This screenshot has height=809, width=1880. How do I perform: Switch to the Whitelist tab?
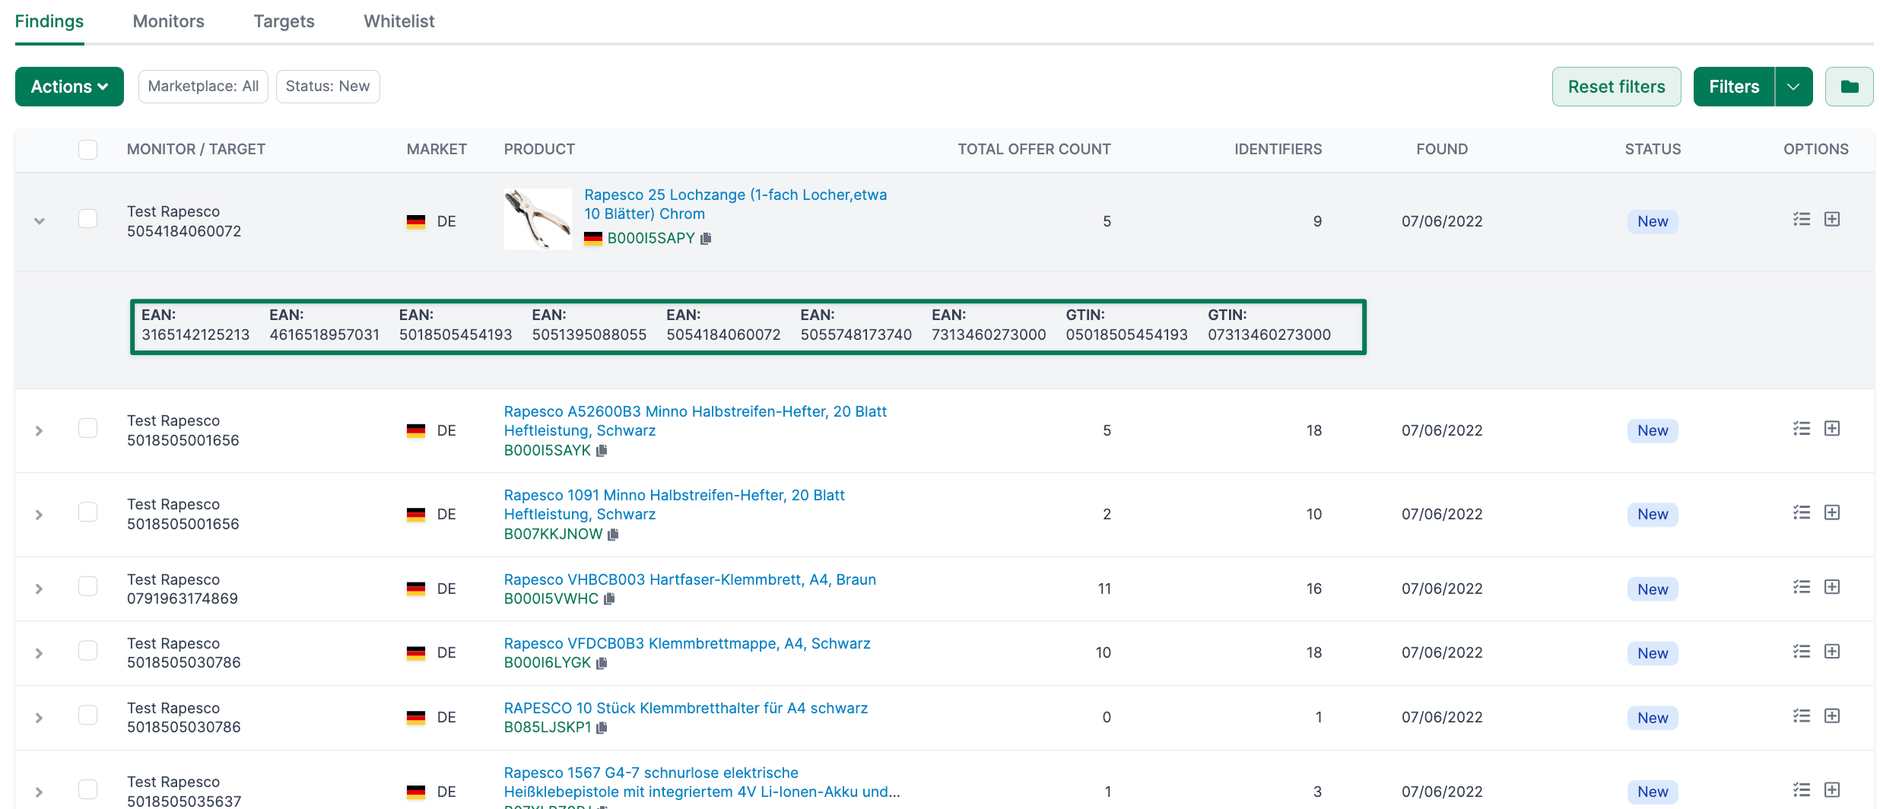tap(399, 21)
